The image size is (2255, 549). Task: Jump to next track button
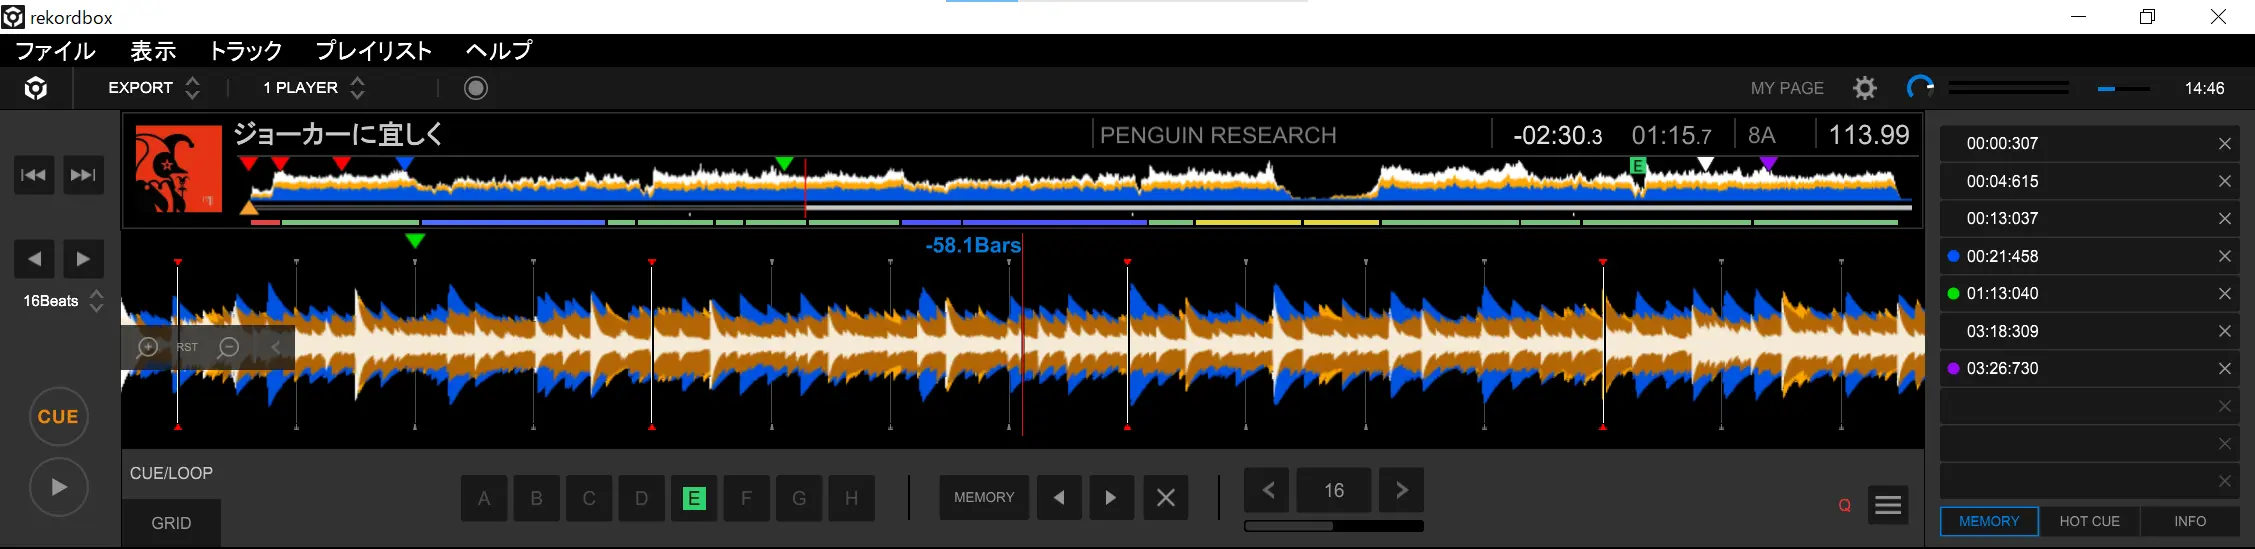point(83,175)
